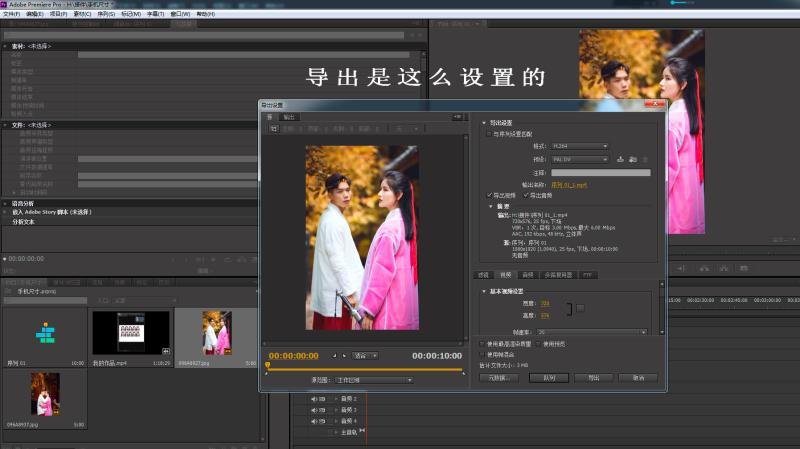Open the 字幕(T) menu
Image resolution: width=800 pixels, height=449 pixels.
tap(156, 14)
